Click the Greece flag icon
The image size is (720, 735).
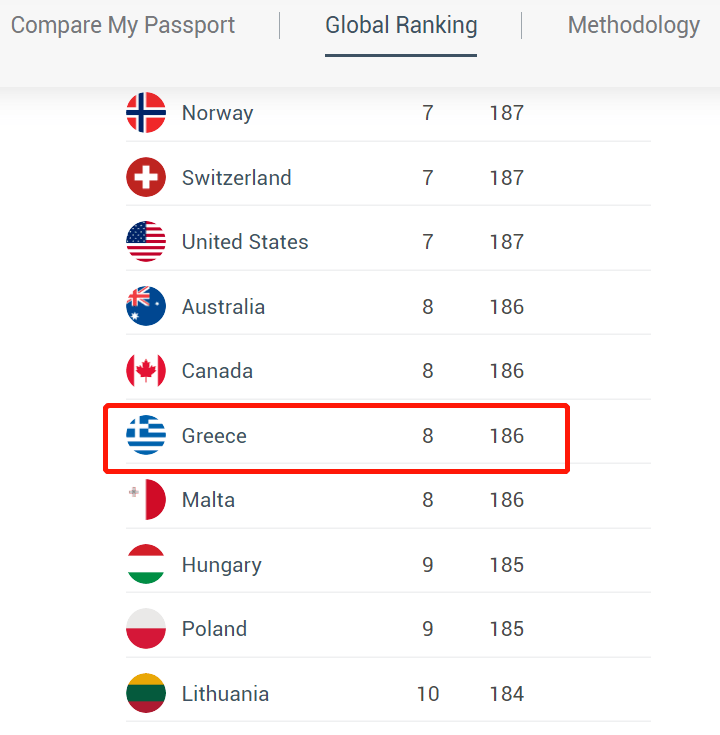tap(146, 436)
